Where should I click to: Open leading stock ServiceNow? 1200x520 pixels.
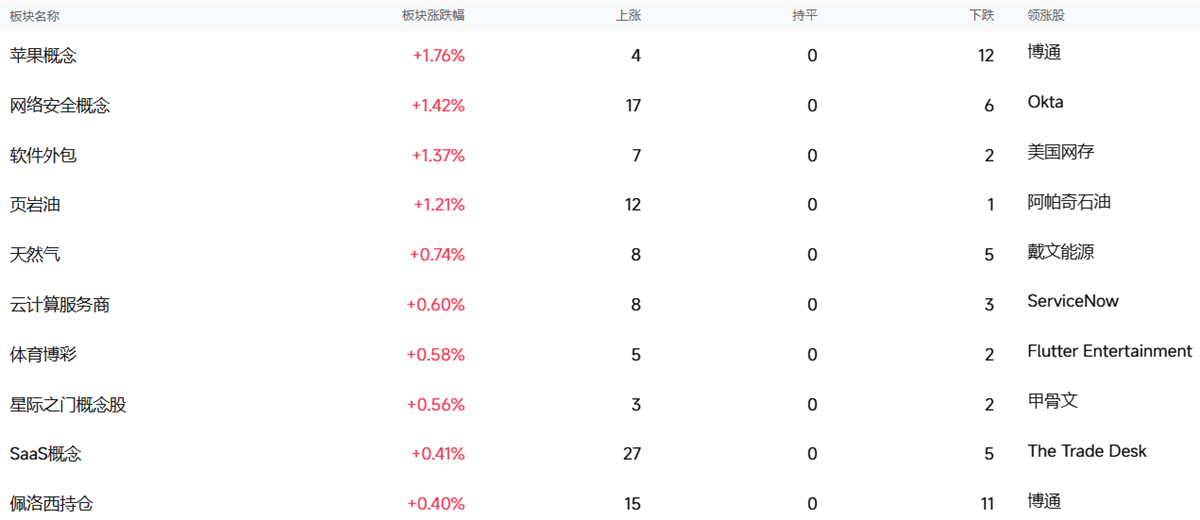[1073, 301]
